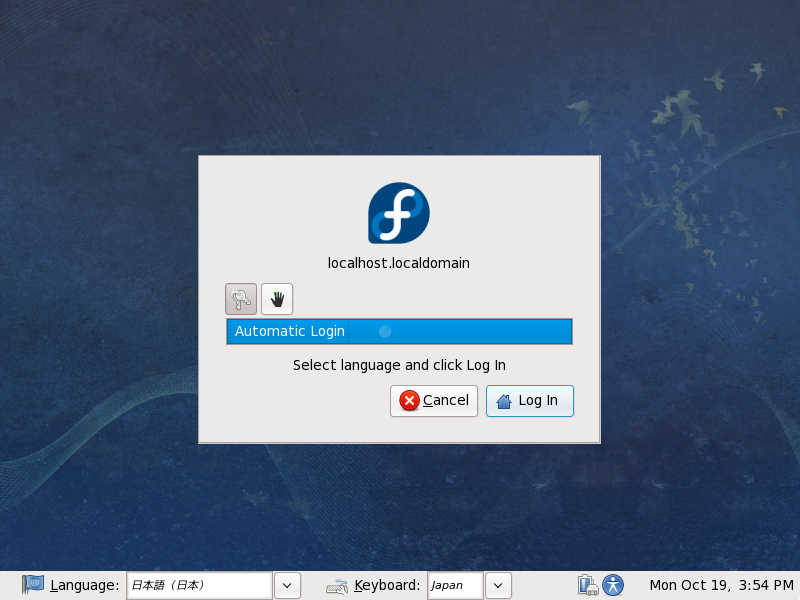
Task: Open the Universal Access accessibility icon
Action: [613, 585]
